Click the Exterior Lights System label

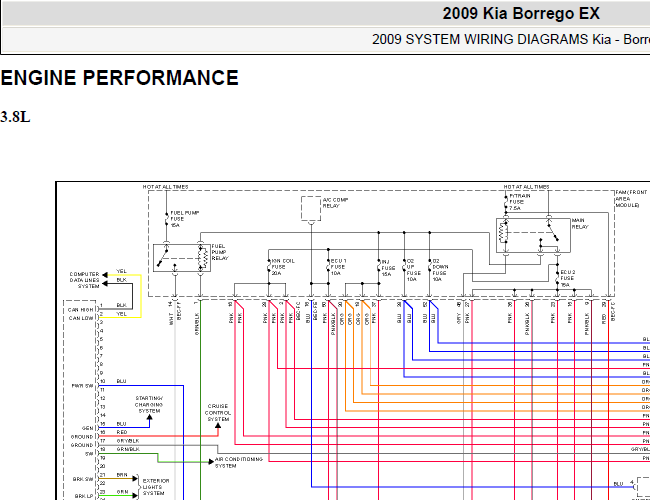(156, 487)
